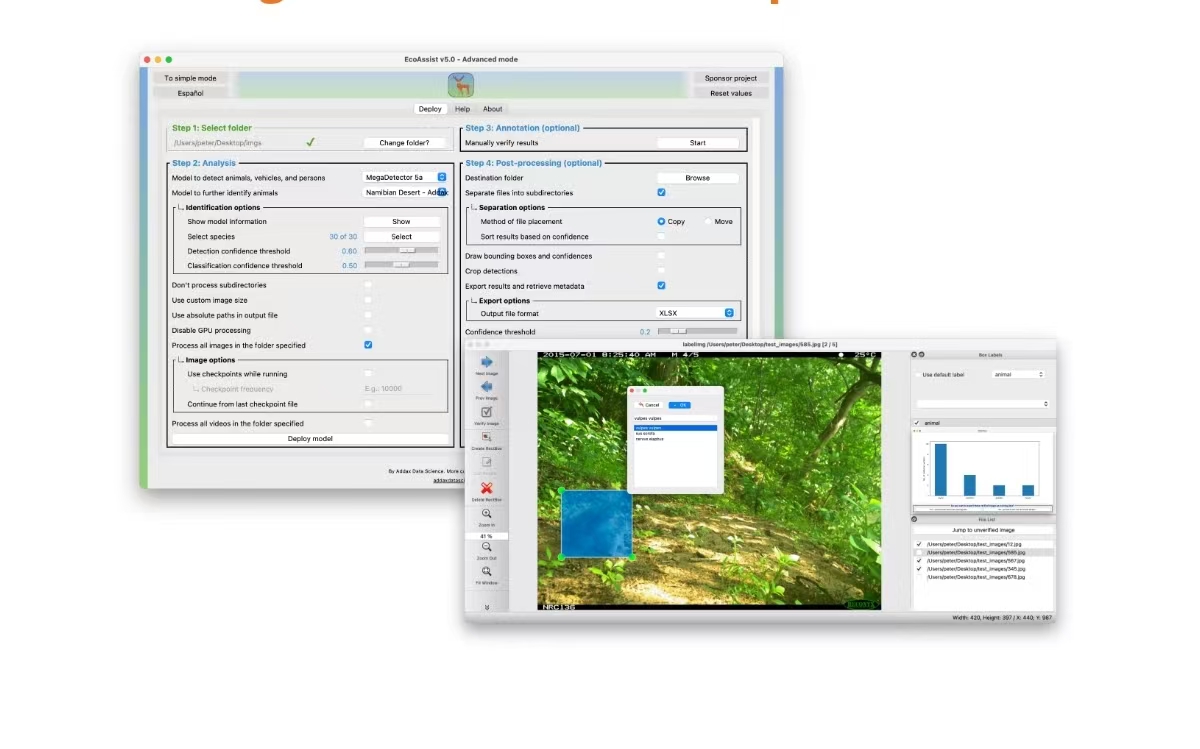1200x749 pixels.
Task: Click the Verify Image checkmark icon
Action: click(x=487, y=412)
